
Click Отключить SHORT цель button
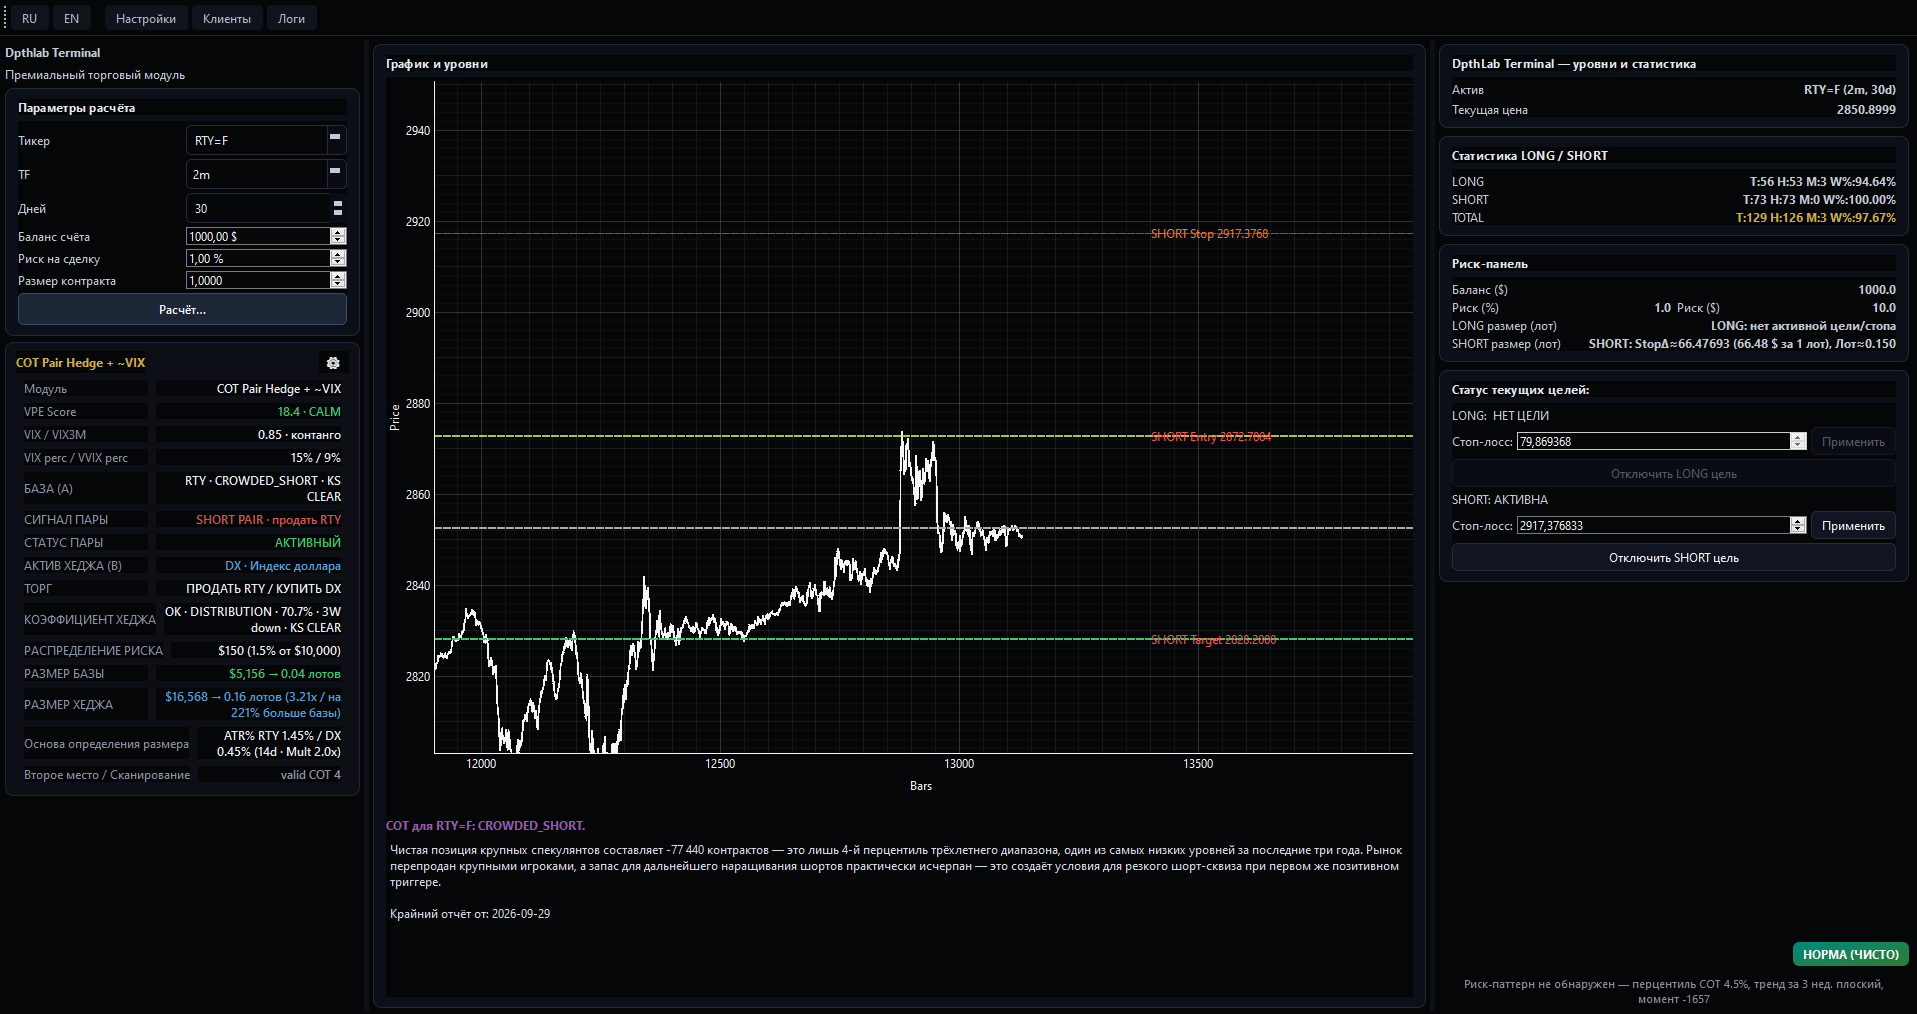(x=1673, y=557)
